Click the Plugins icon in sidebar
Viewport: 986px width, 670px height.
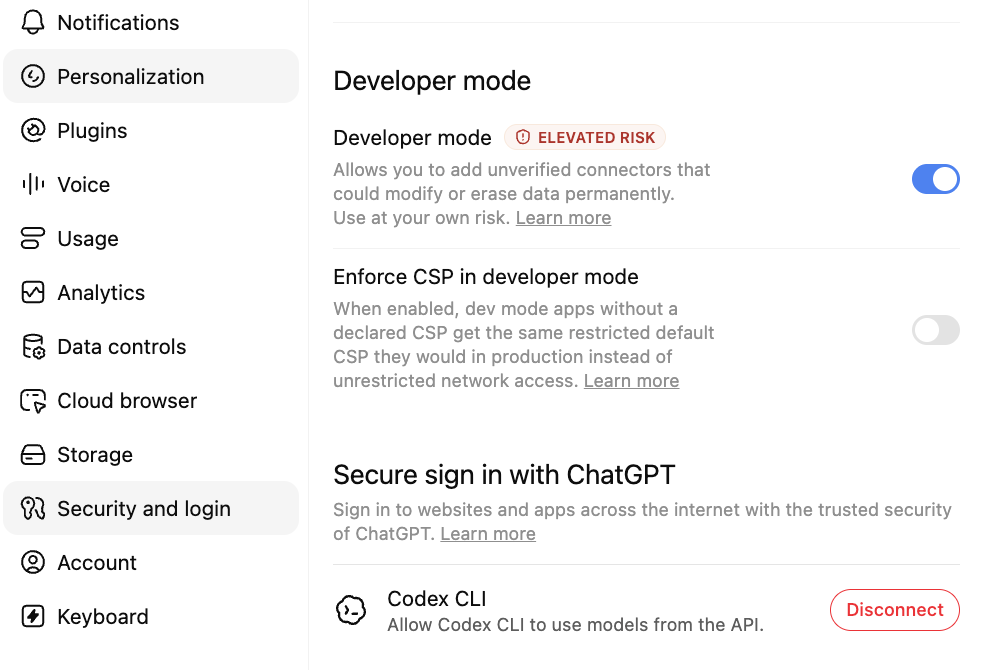click(33, 131)
